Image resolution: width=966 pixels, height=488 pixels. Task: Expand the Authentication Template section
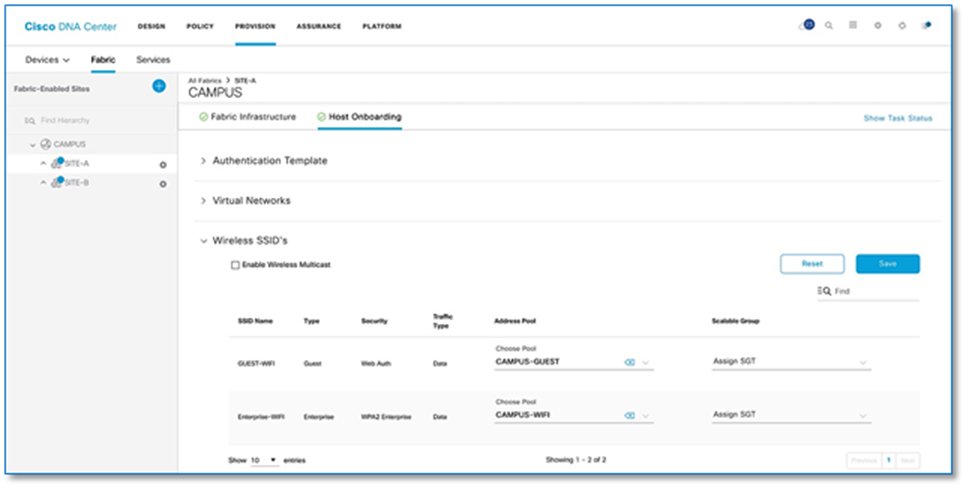[x=203, y=161]
